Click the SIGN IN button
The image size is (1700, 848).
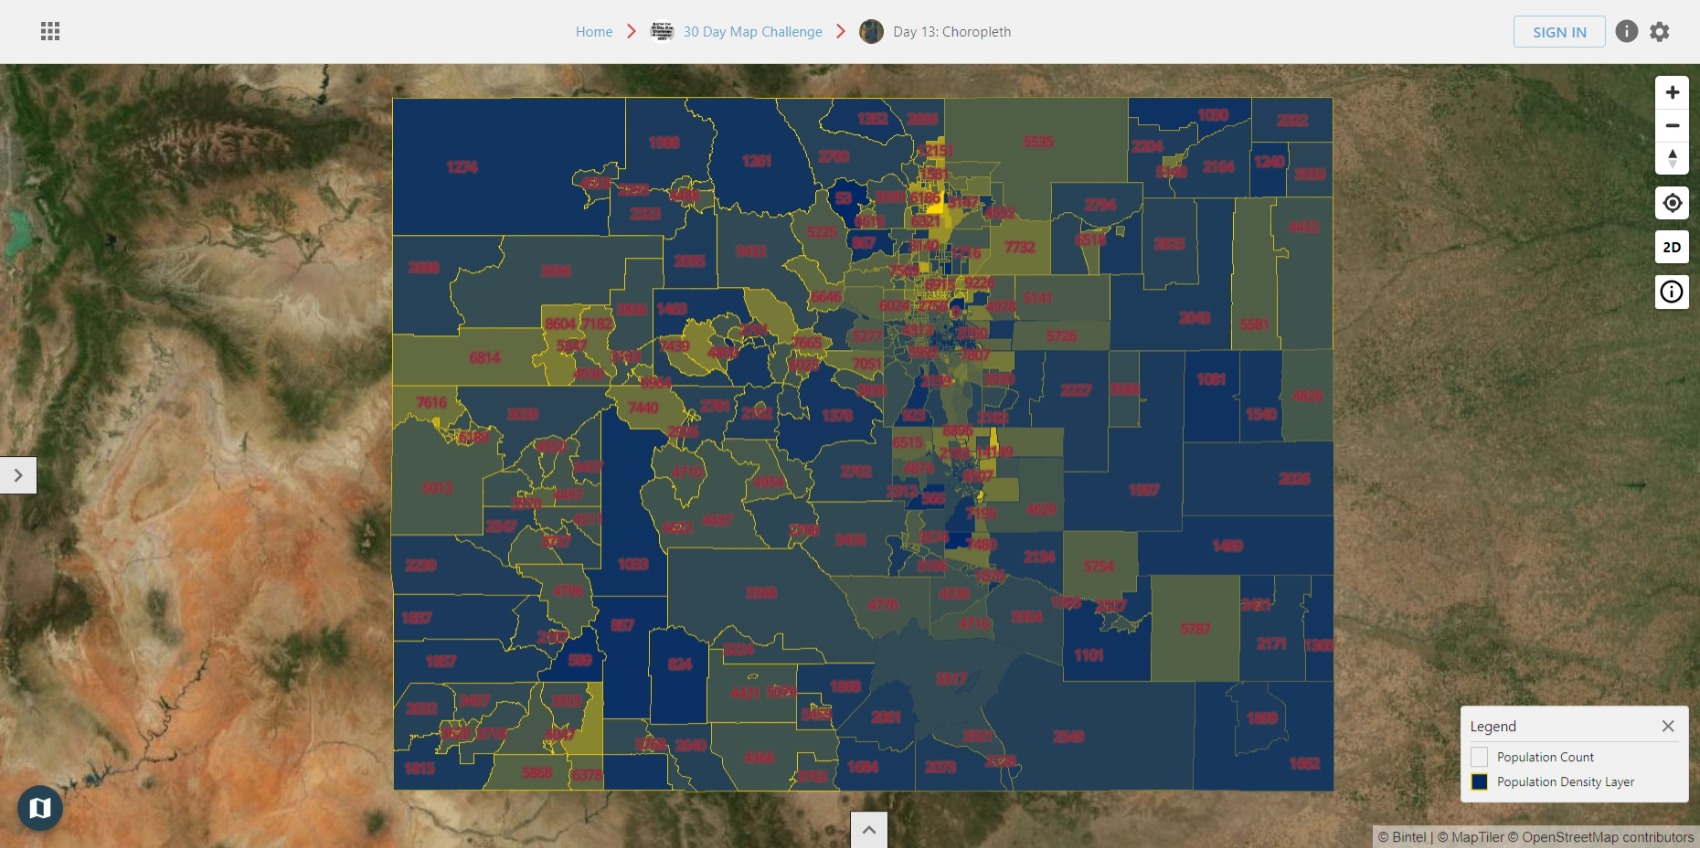[1559, 32]
